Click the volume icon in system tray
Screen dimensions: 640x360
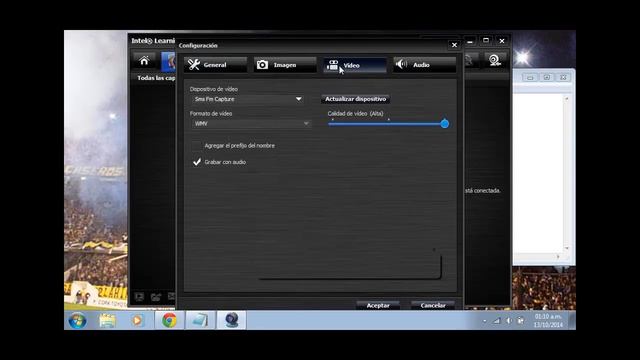(509, 321)
